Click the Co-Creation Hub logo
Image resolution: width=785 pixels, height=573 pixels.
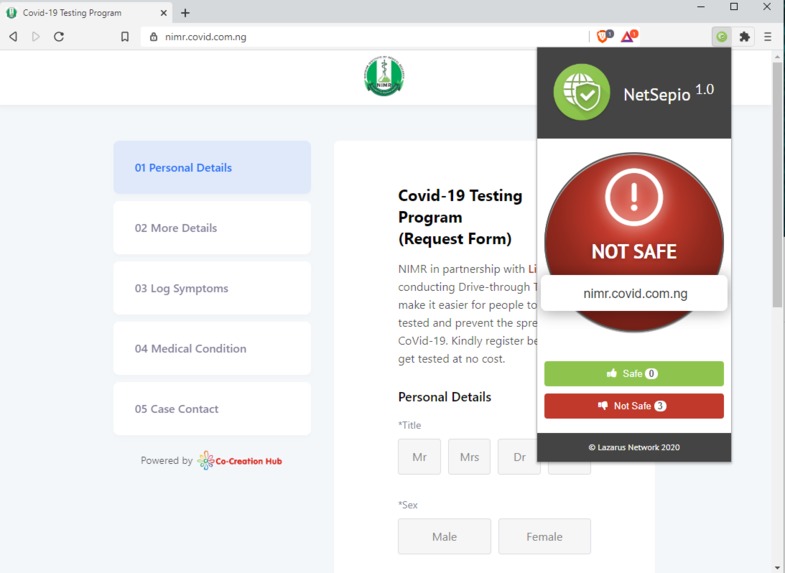(240, 460)
